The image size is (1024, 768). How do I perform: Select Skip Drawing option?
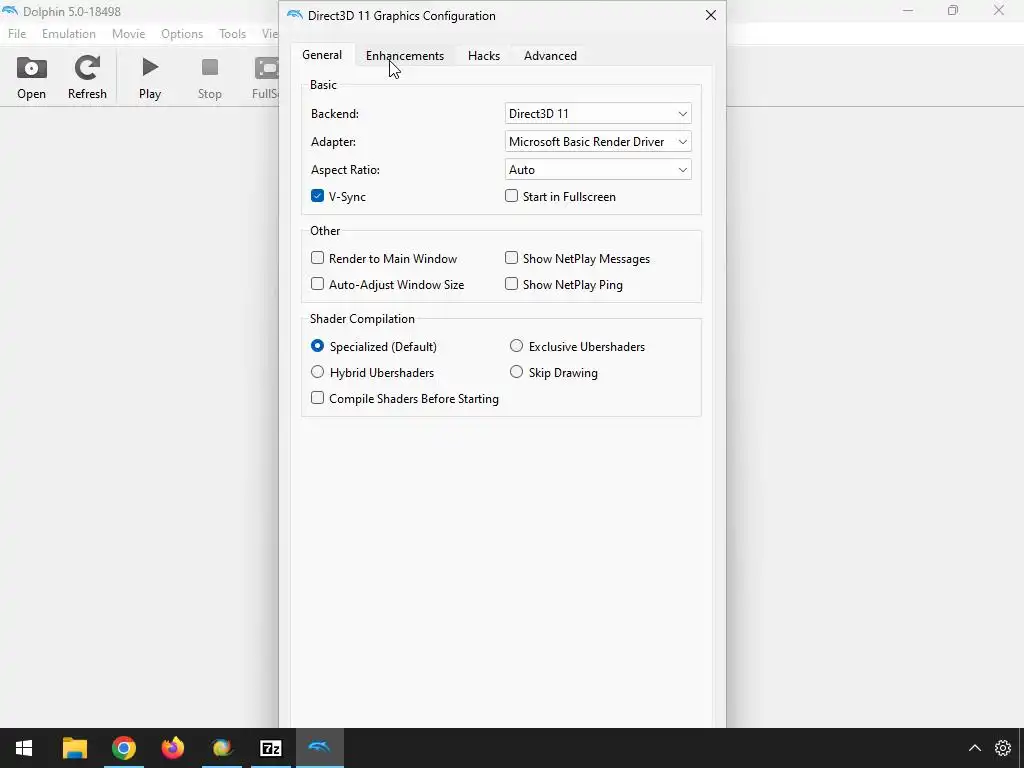(517, 372)
